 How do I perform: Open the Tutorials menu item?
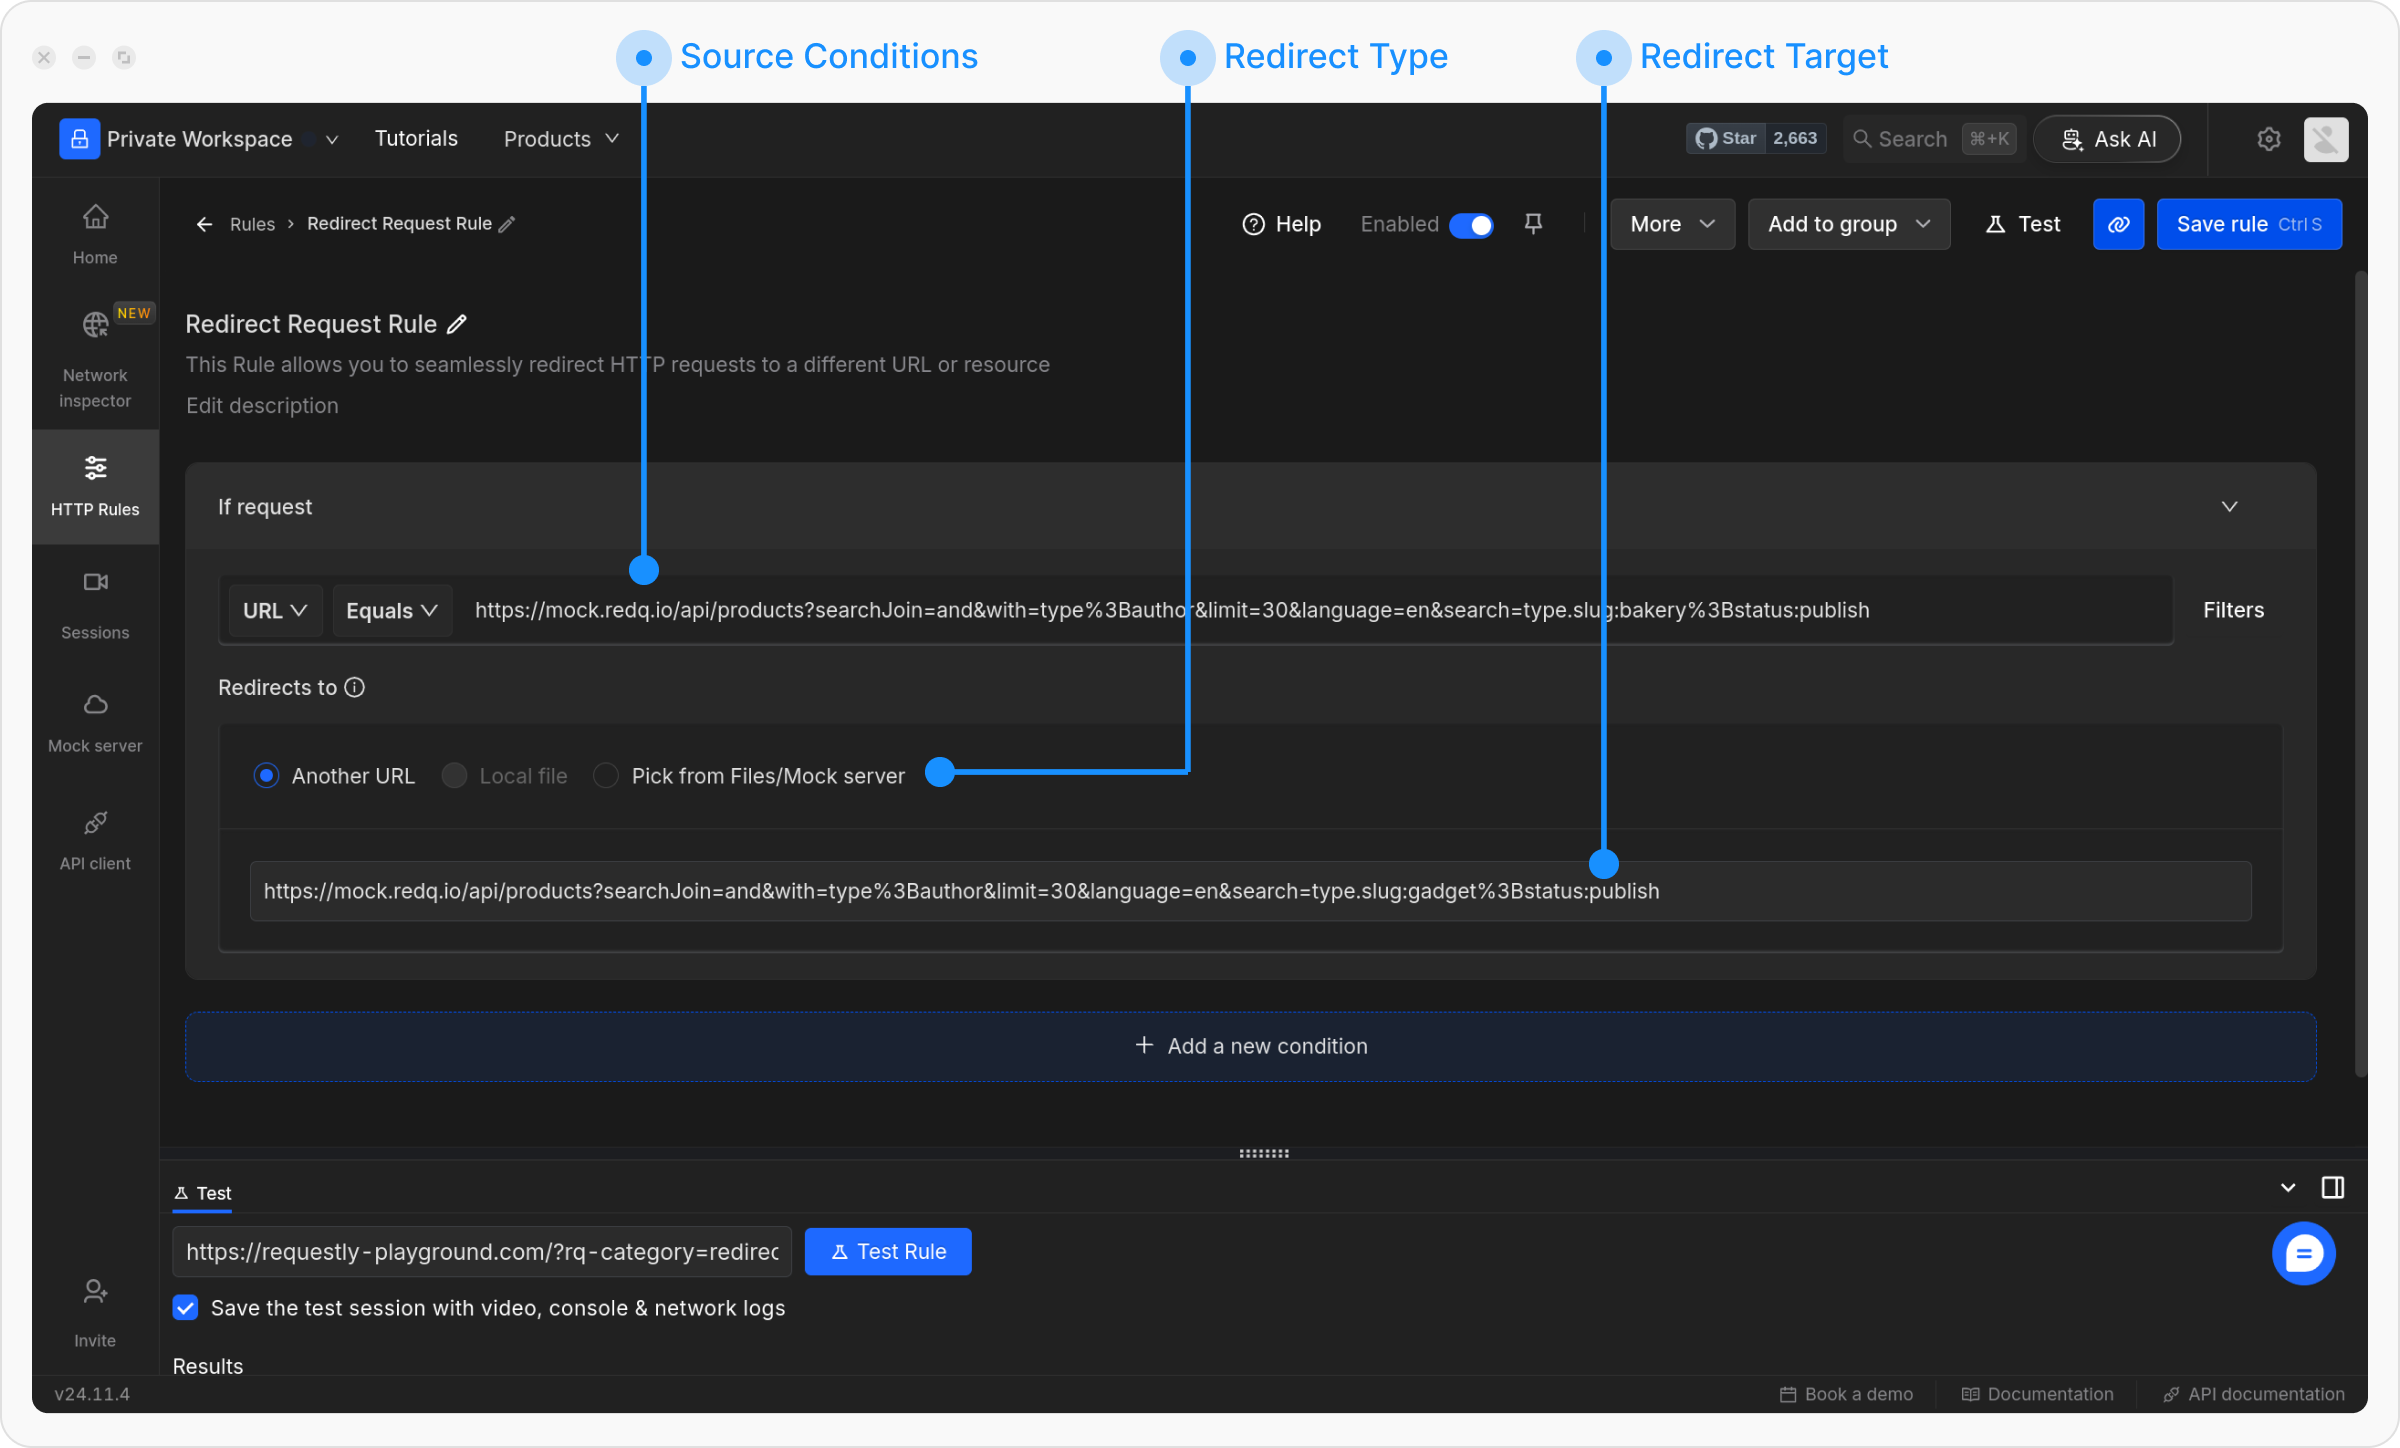point(416,139)
